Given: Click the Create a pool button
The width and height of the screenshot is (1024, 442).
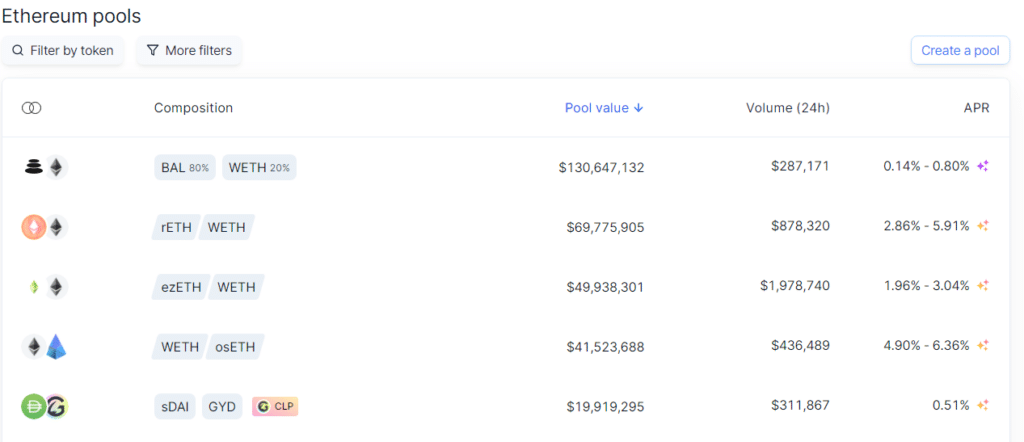Looking at the screenshot, I should tap(960, 50).
